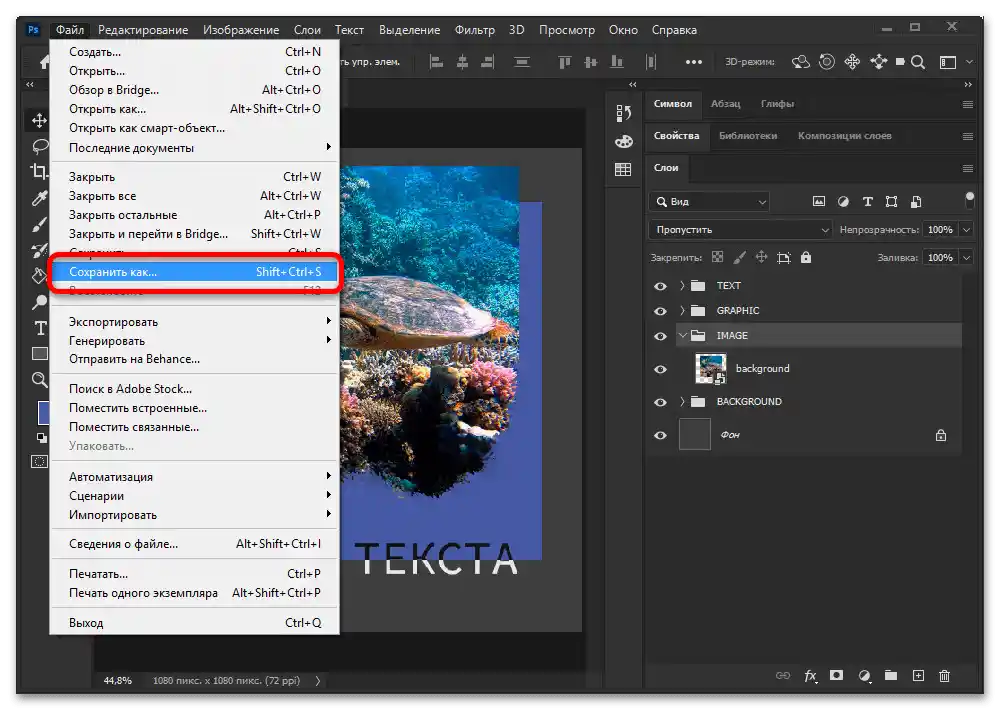
Task: Click the 3D orbit camera icon
Action: tap(801, 62)
